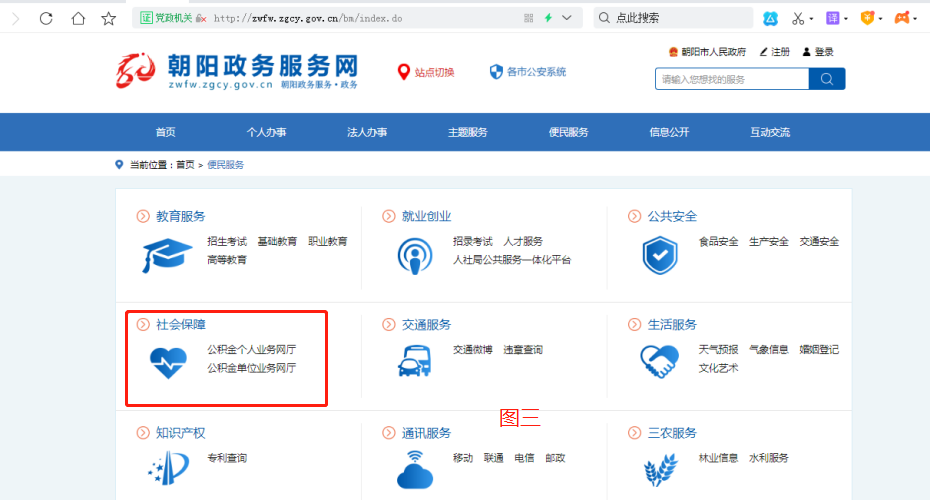Open the purple translate extension icon

click(832, 18)
